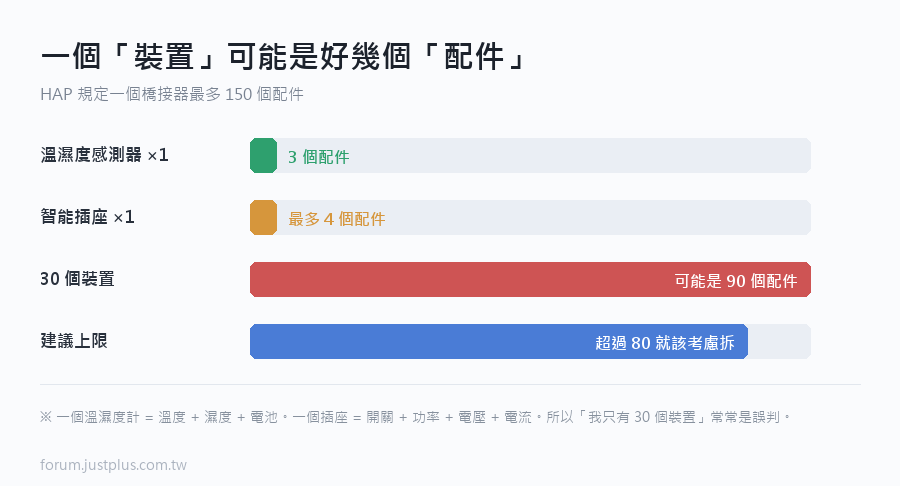Viewport: 900px width, 486px height.
Task: Click the 最多 4 個配件 orange text label
Action: (337, 219)
